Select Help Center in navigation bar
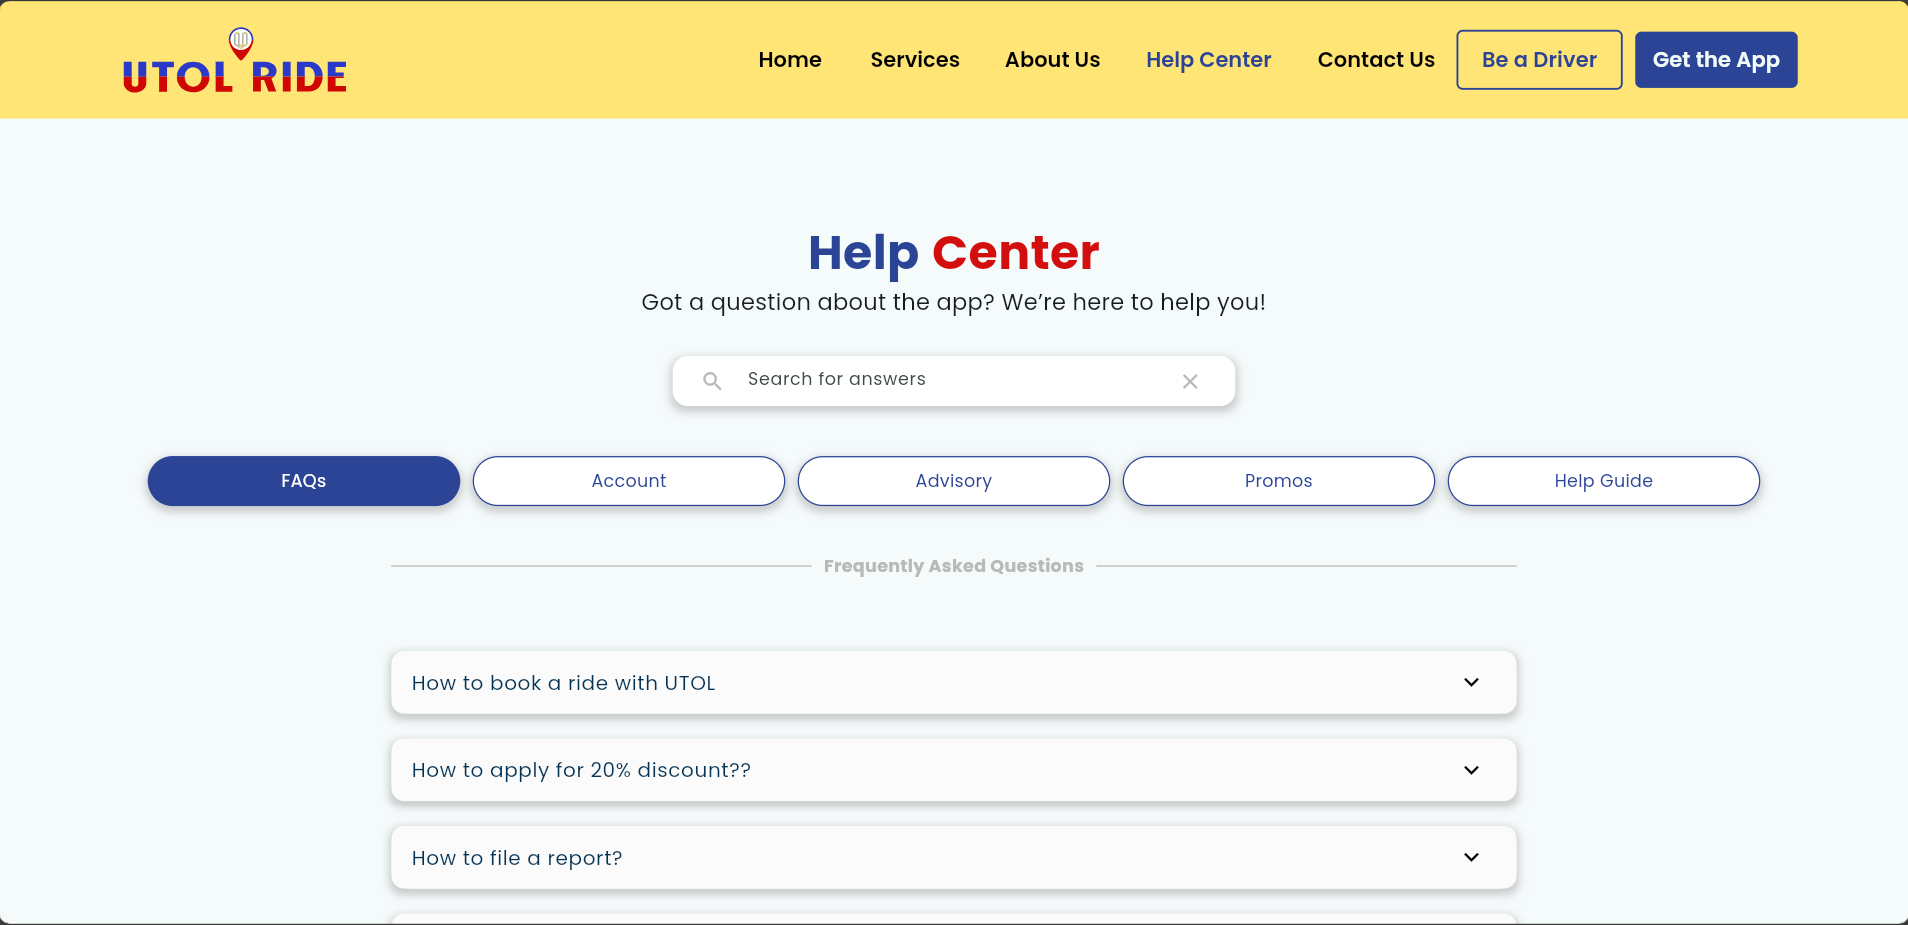 click(x=1208, y=60)
